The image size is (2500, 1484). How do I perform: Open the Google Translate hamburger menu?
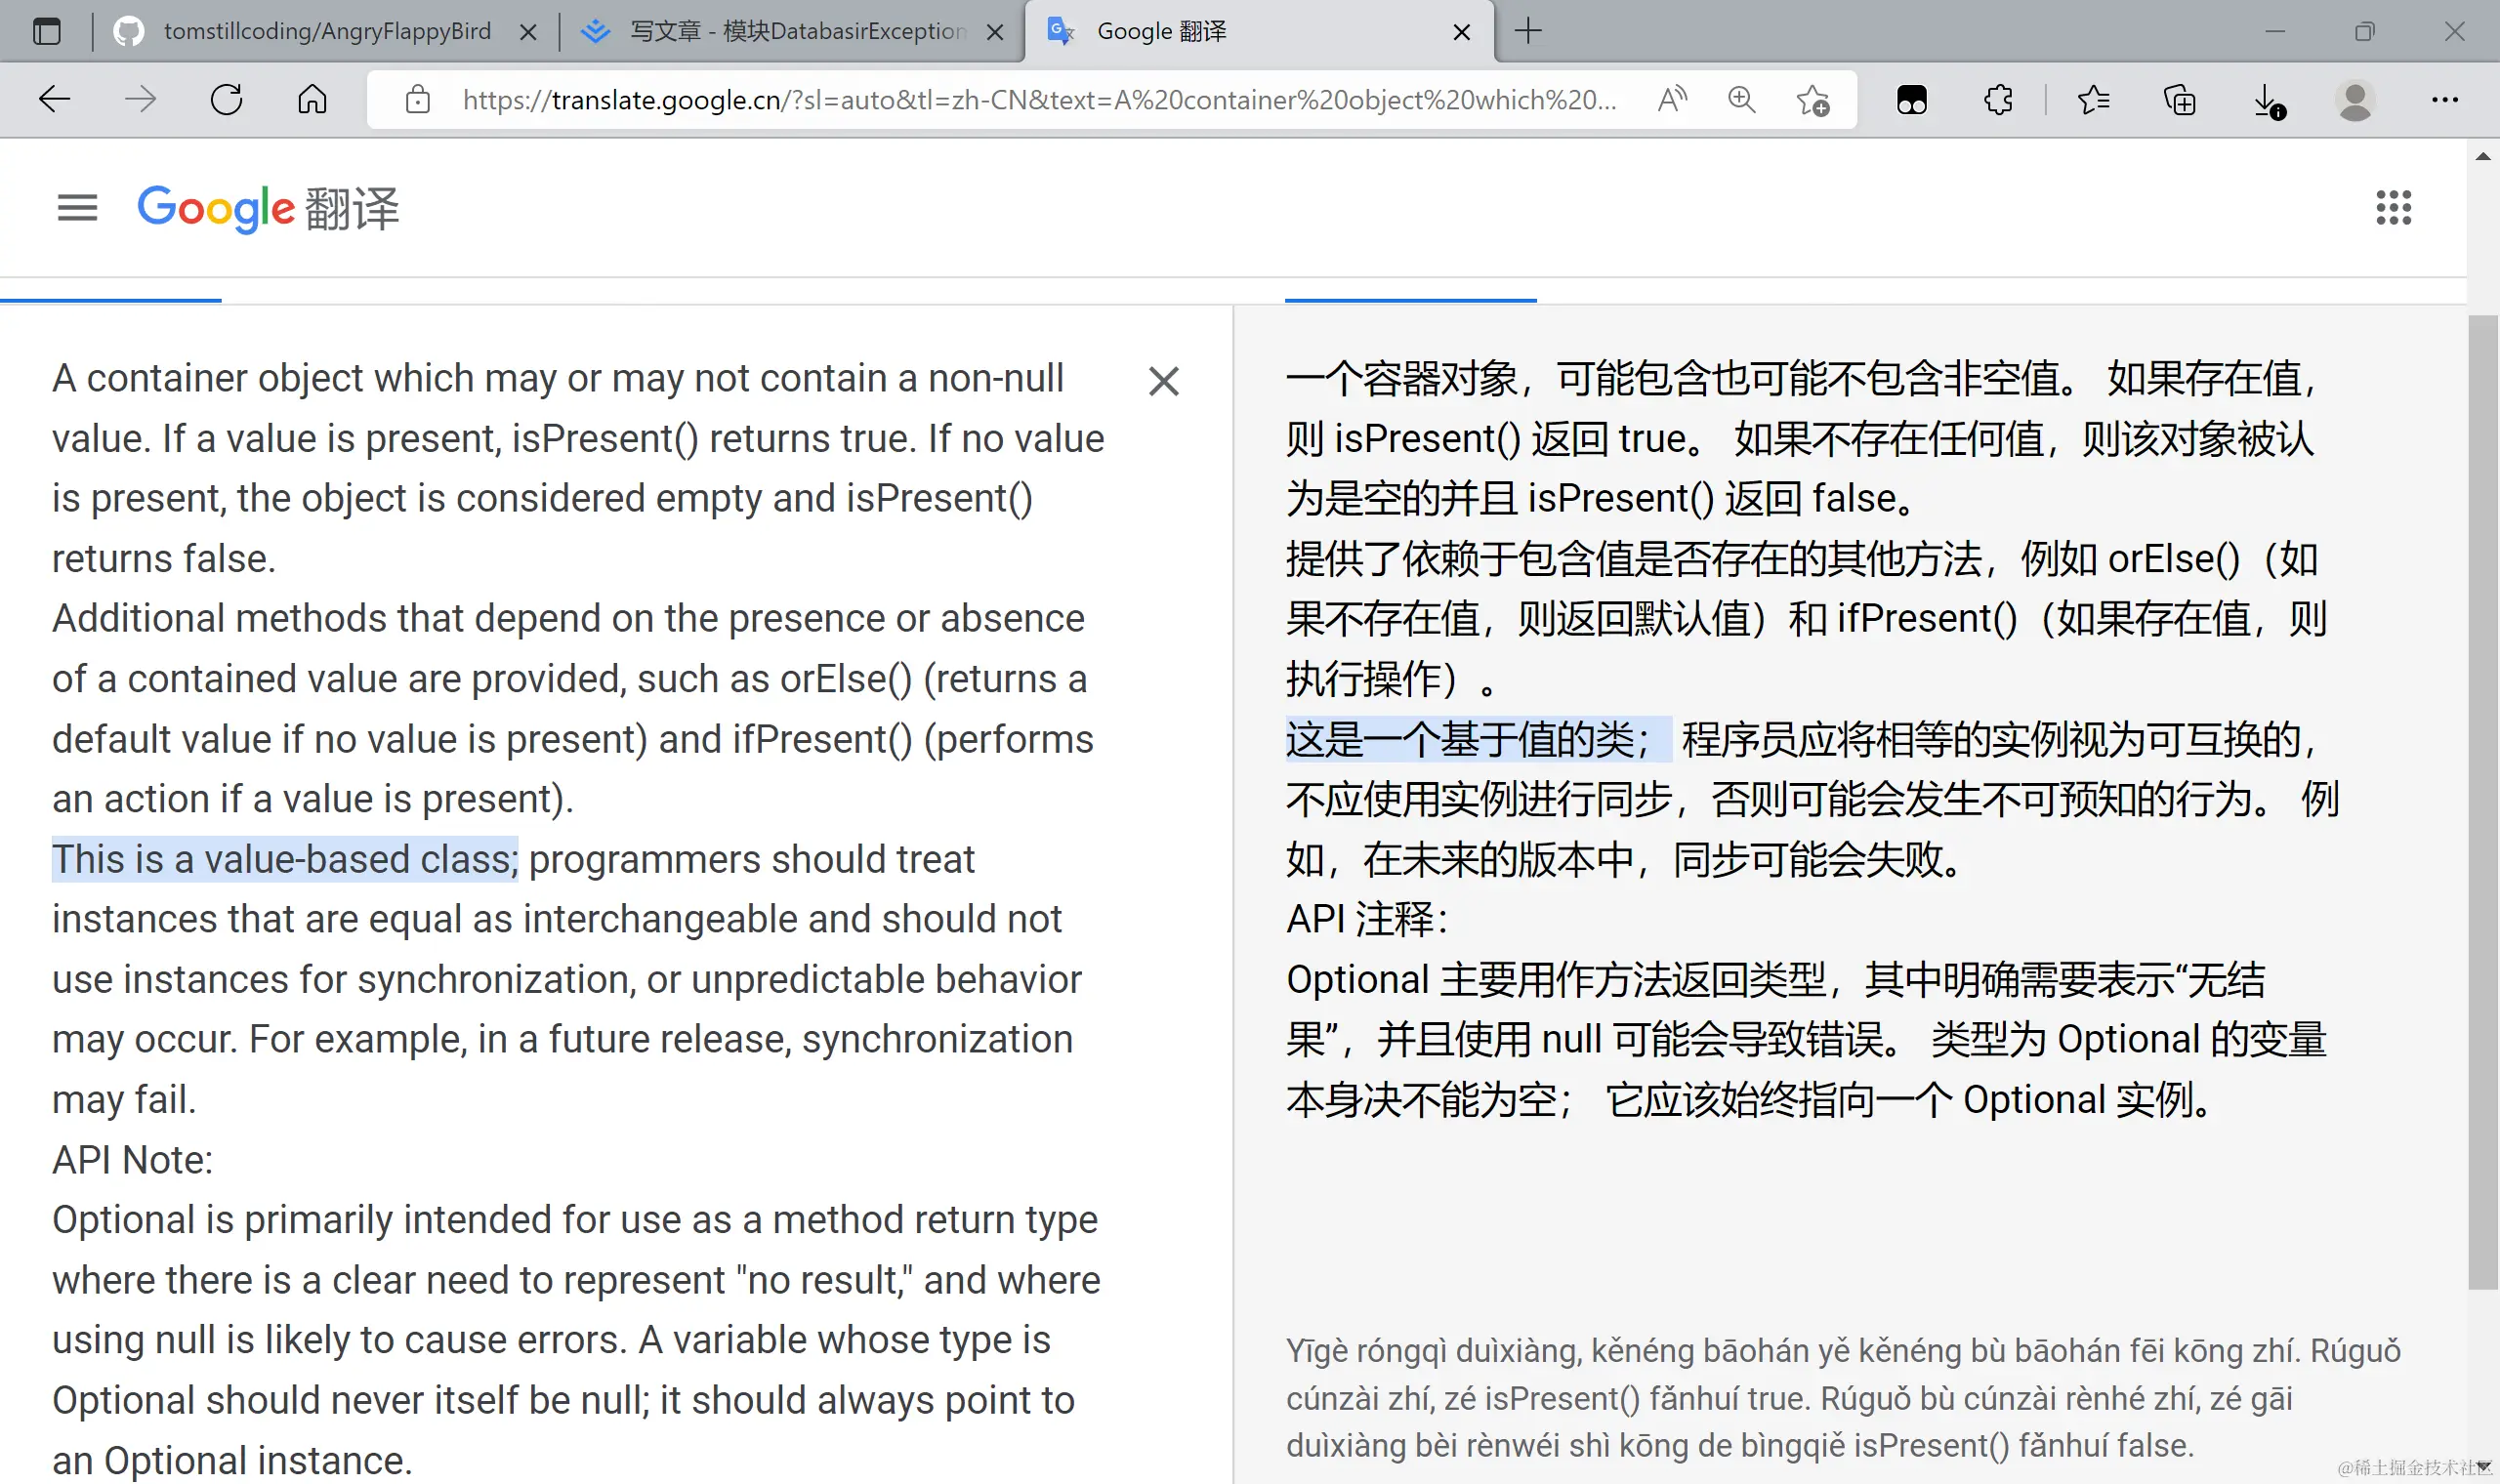click(77, 208)
